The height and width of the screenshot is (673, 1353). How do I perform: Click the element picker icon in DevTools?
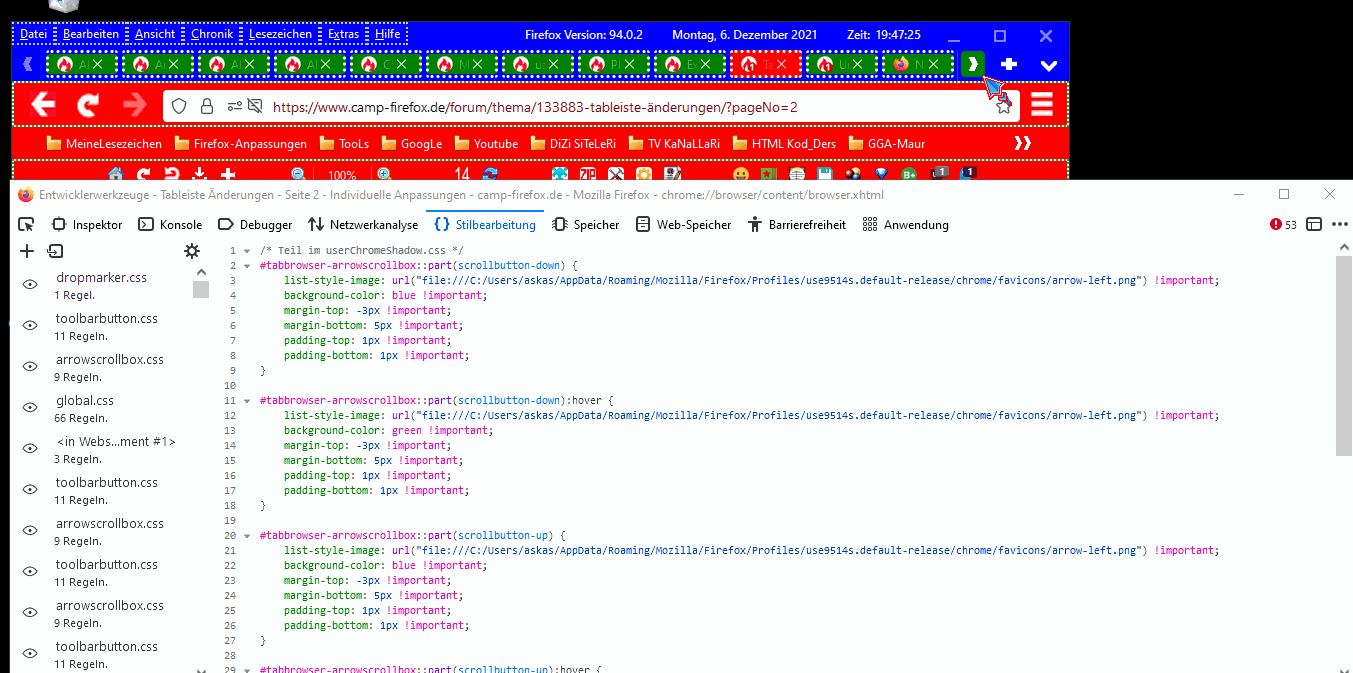point(26,225)
